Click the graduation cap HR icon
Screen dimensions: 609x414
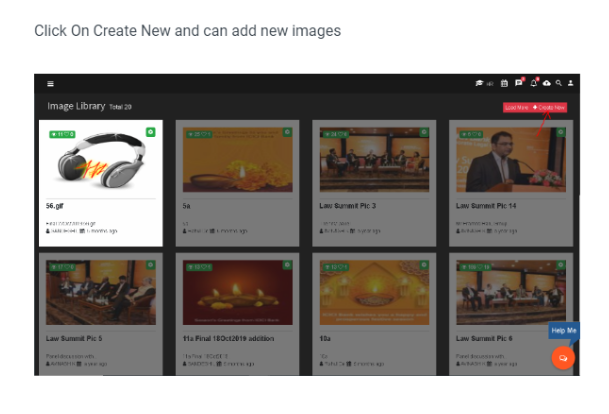point(484,83)
